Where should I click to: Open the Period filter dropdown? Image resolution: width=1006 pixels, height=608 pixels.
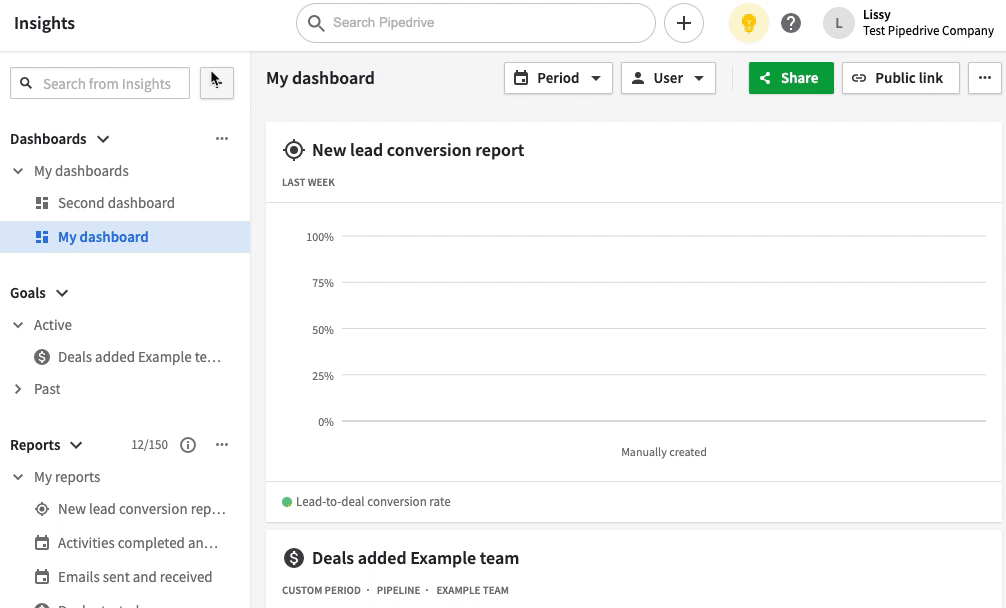(558, 77)
